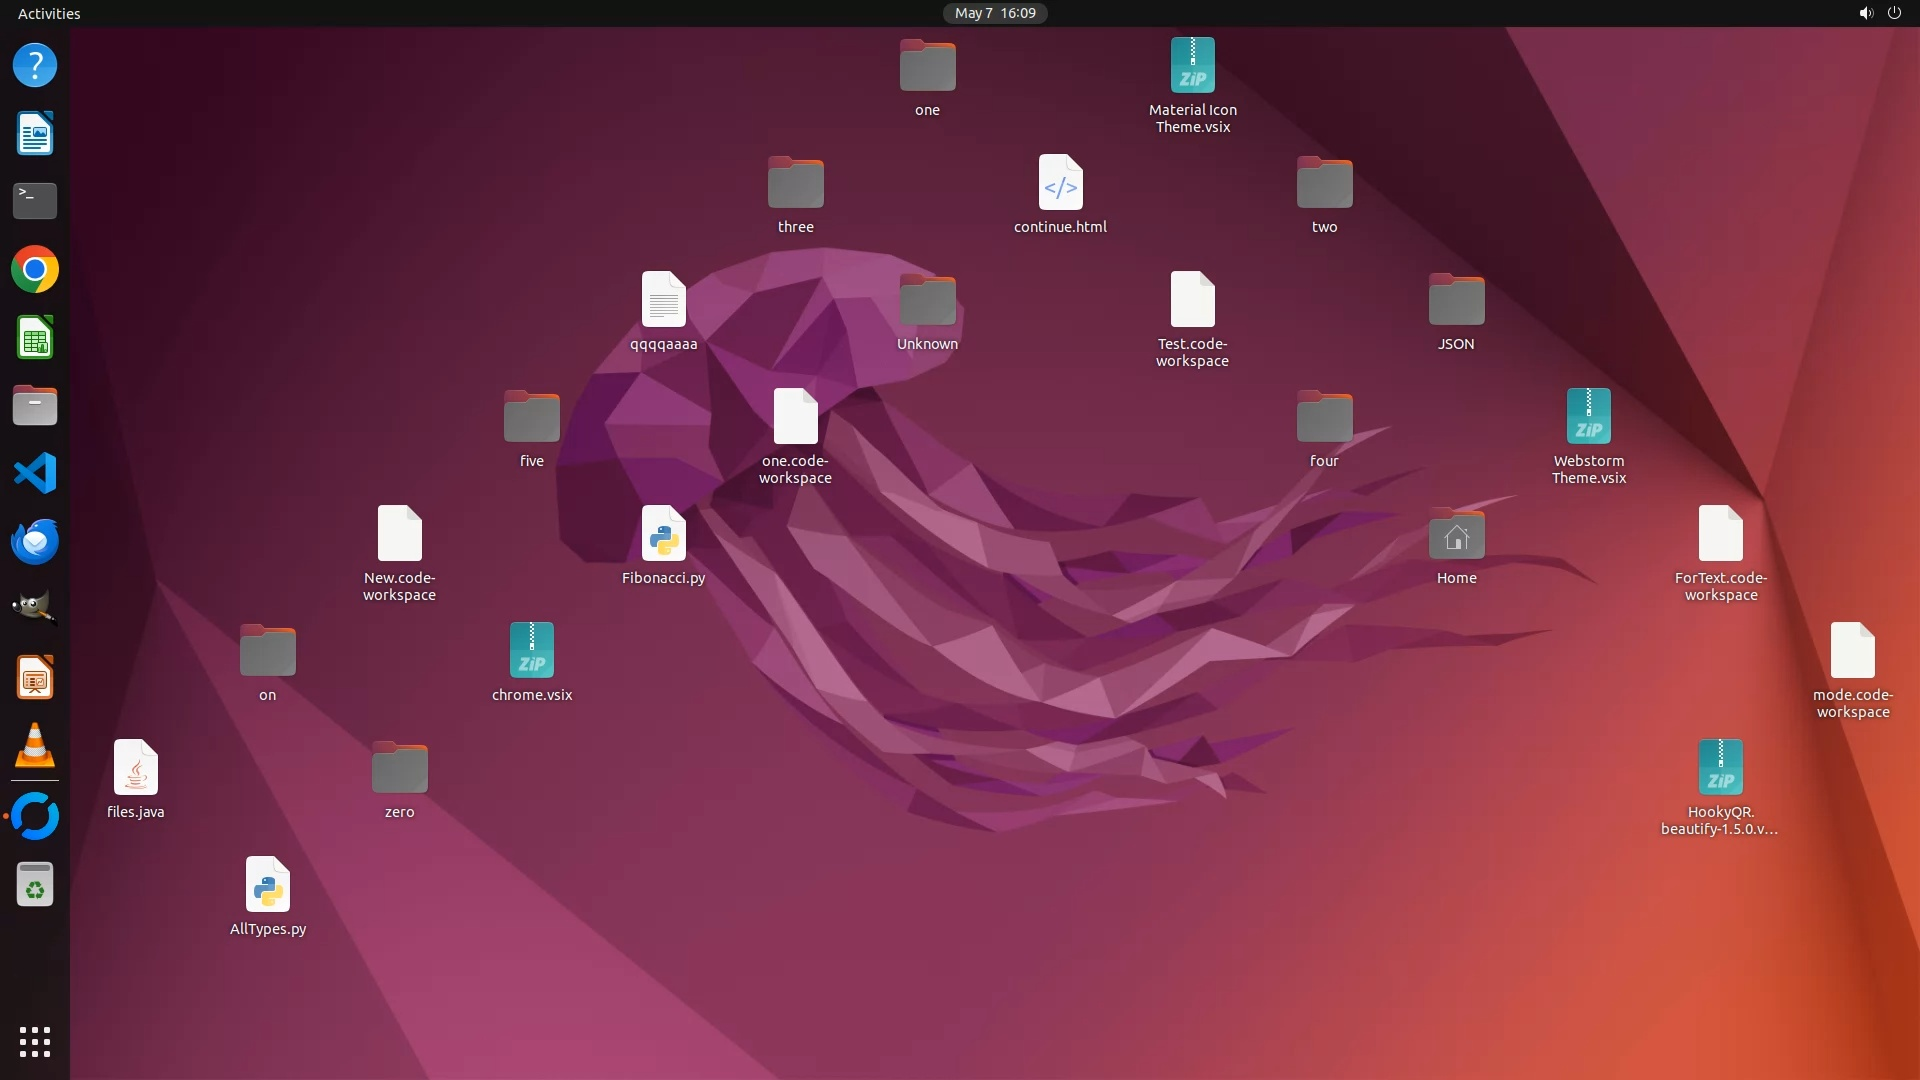Viewport: 1920px width, 1080px height.
Task: Select the continue.html file icon
Action: 1060,183
